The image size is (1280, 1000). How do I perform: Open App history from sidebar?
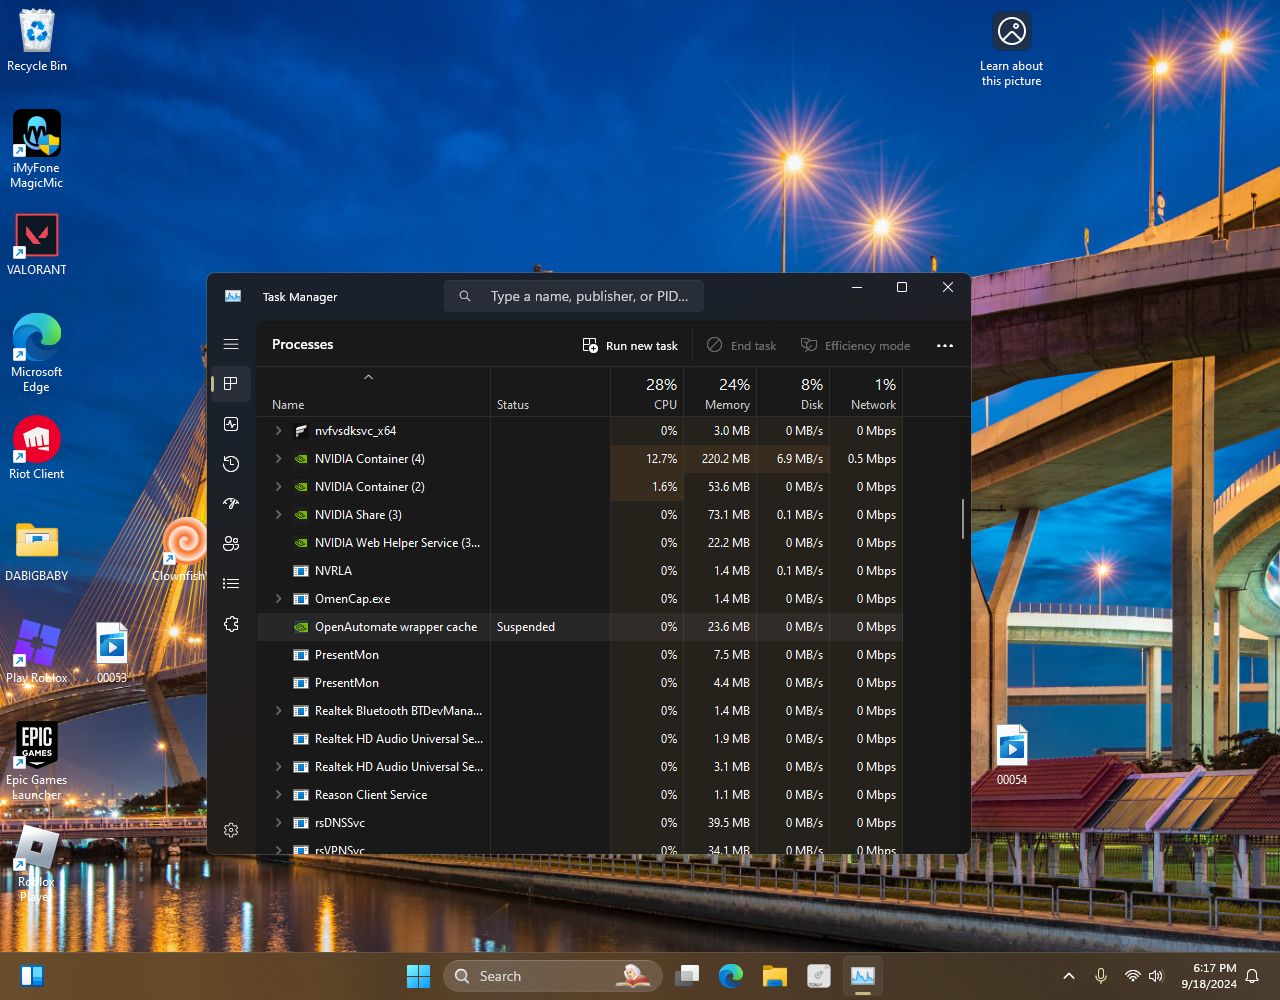click(231, 464)
